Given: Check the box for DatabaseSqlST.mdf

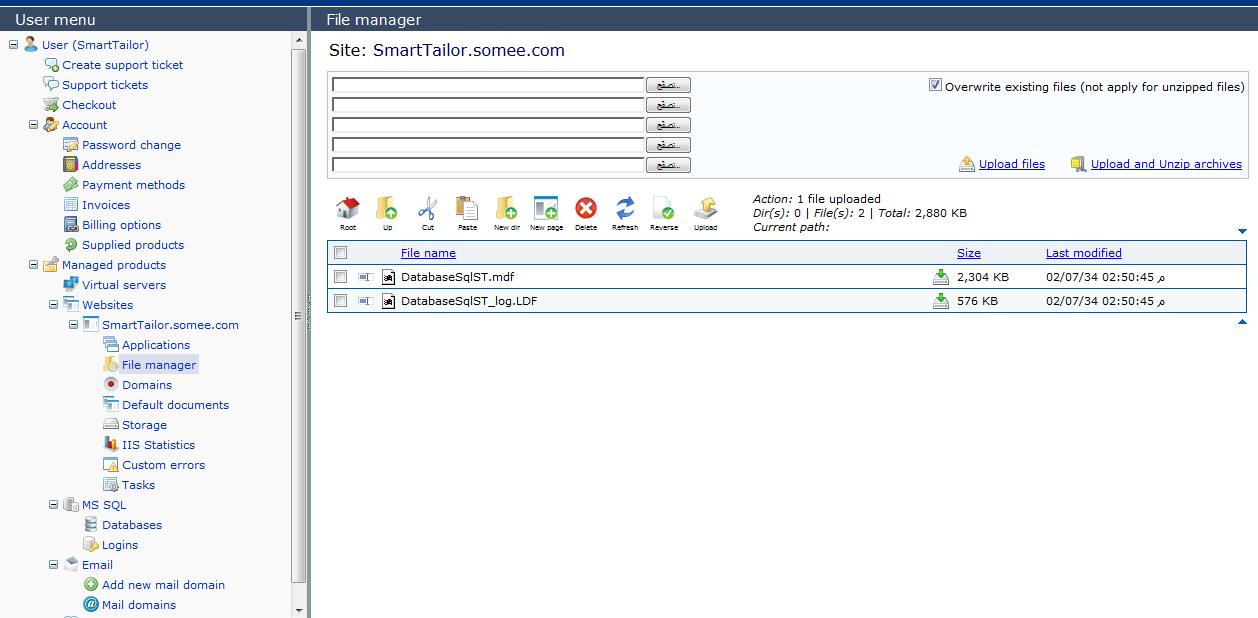Looking at the screenshot, I should pyautogui.click(x=341, y=277).
